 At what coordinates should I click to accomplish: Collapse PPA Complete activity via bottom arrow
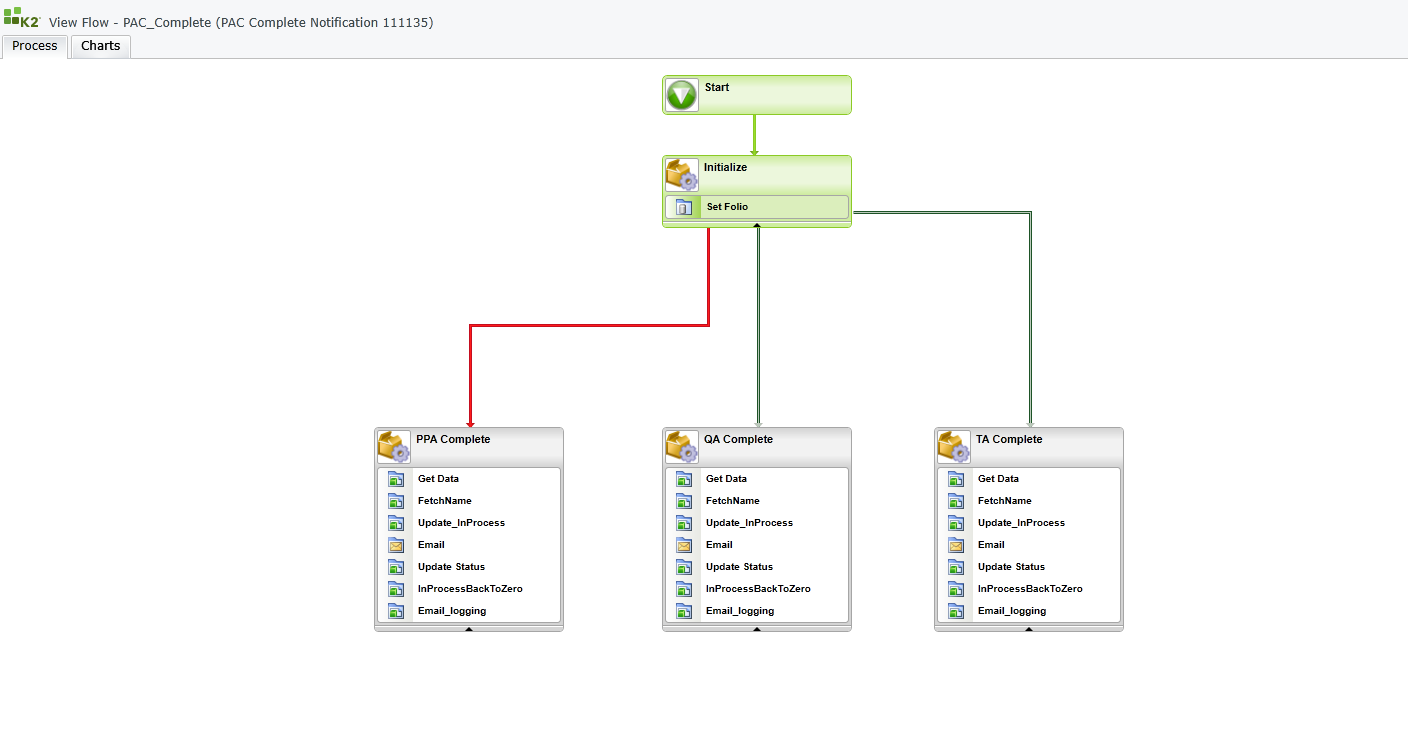pyautogui.click(x=469, y=629)
